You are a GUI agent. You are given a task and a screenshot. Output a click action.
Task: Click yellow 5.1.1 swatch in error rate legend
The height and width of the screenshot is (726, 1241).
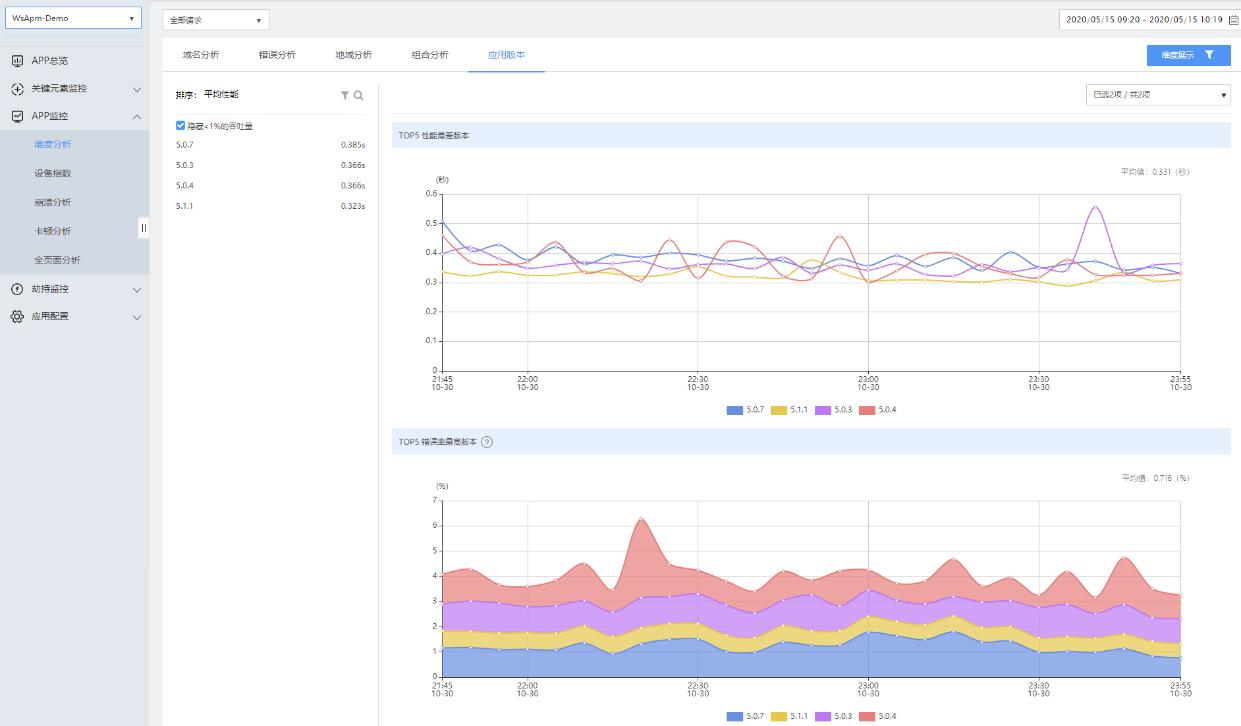pyautogui.click(x=779, y=716)
